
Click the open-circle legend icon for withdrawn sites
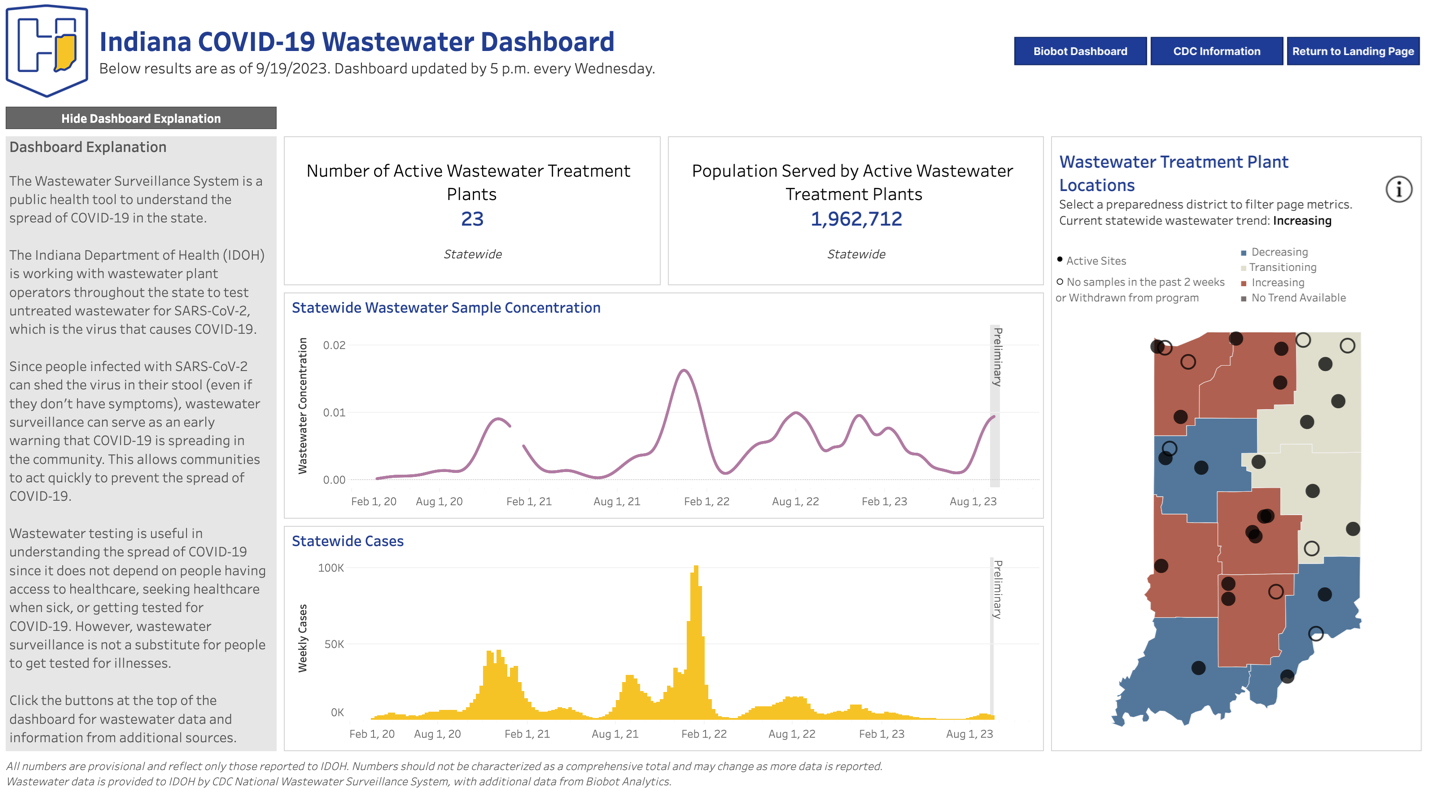click(x=1060, y=281)
